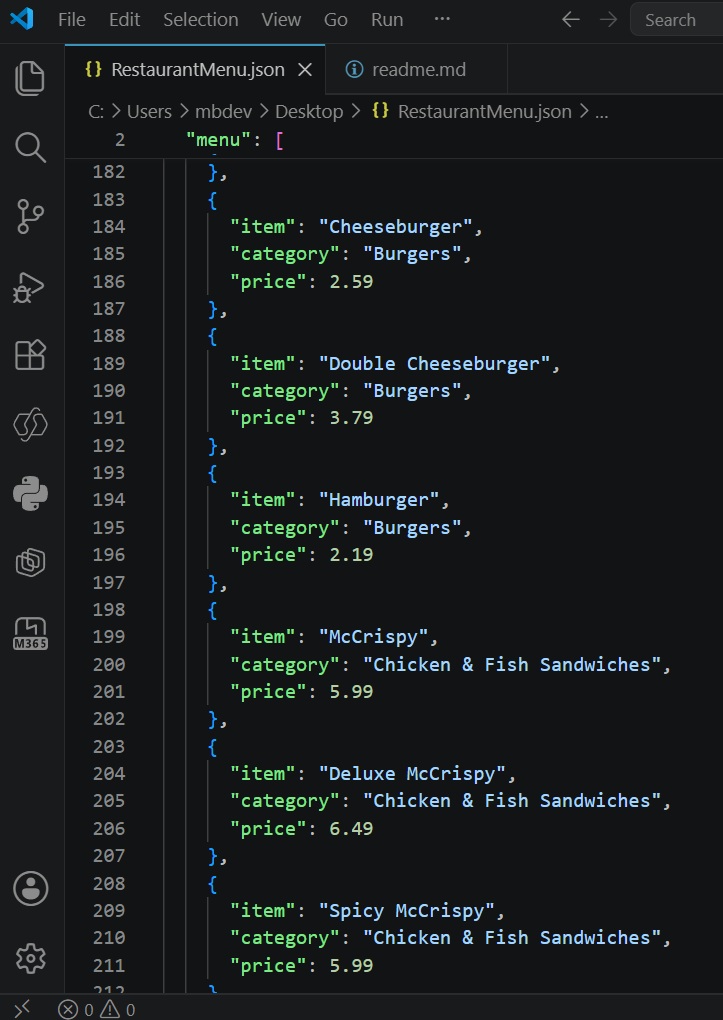This screenshot has height=1020, width=723.
Task: Click the Search command center box
Action: tap(677, 20)
